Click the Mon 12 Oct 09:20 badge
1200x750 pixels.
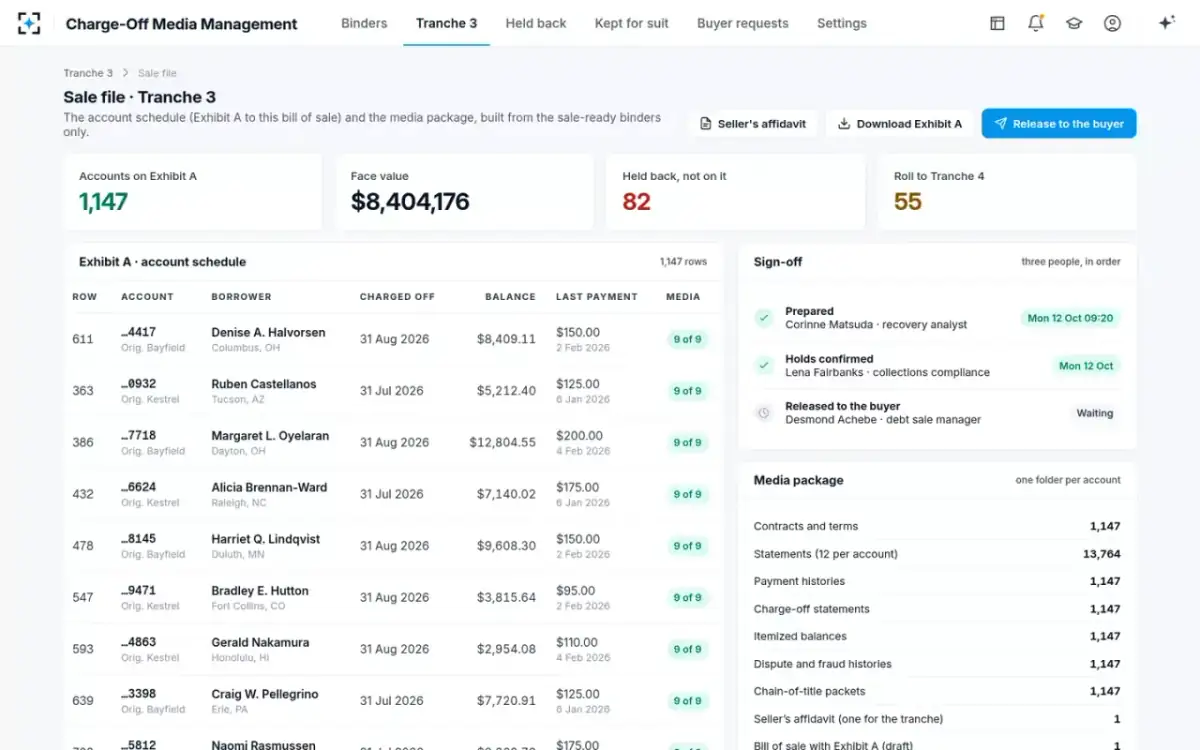(x=1070, y=318)
